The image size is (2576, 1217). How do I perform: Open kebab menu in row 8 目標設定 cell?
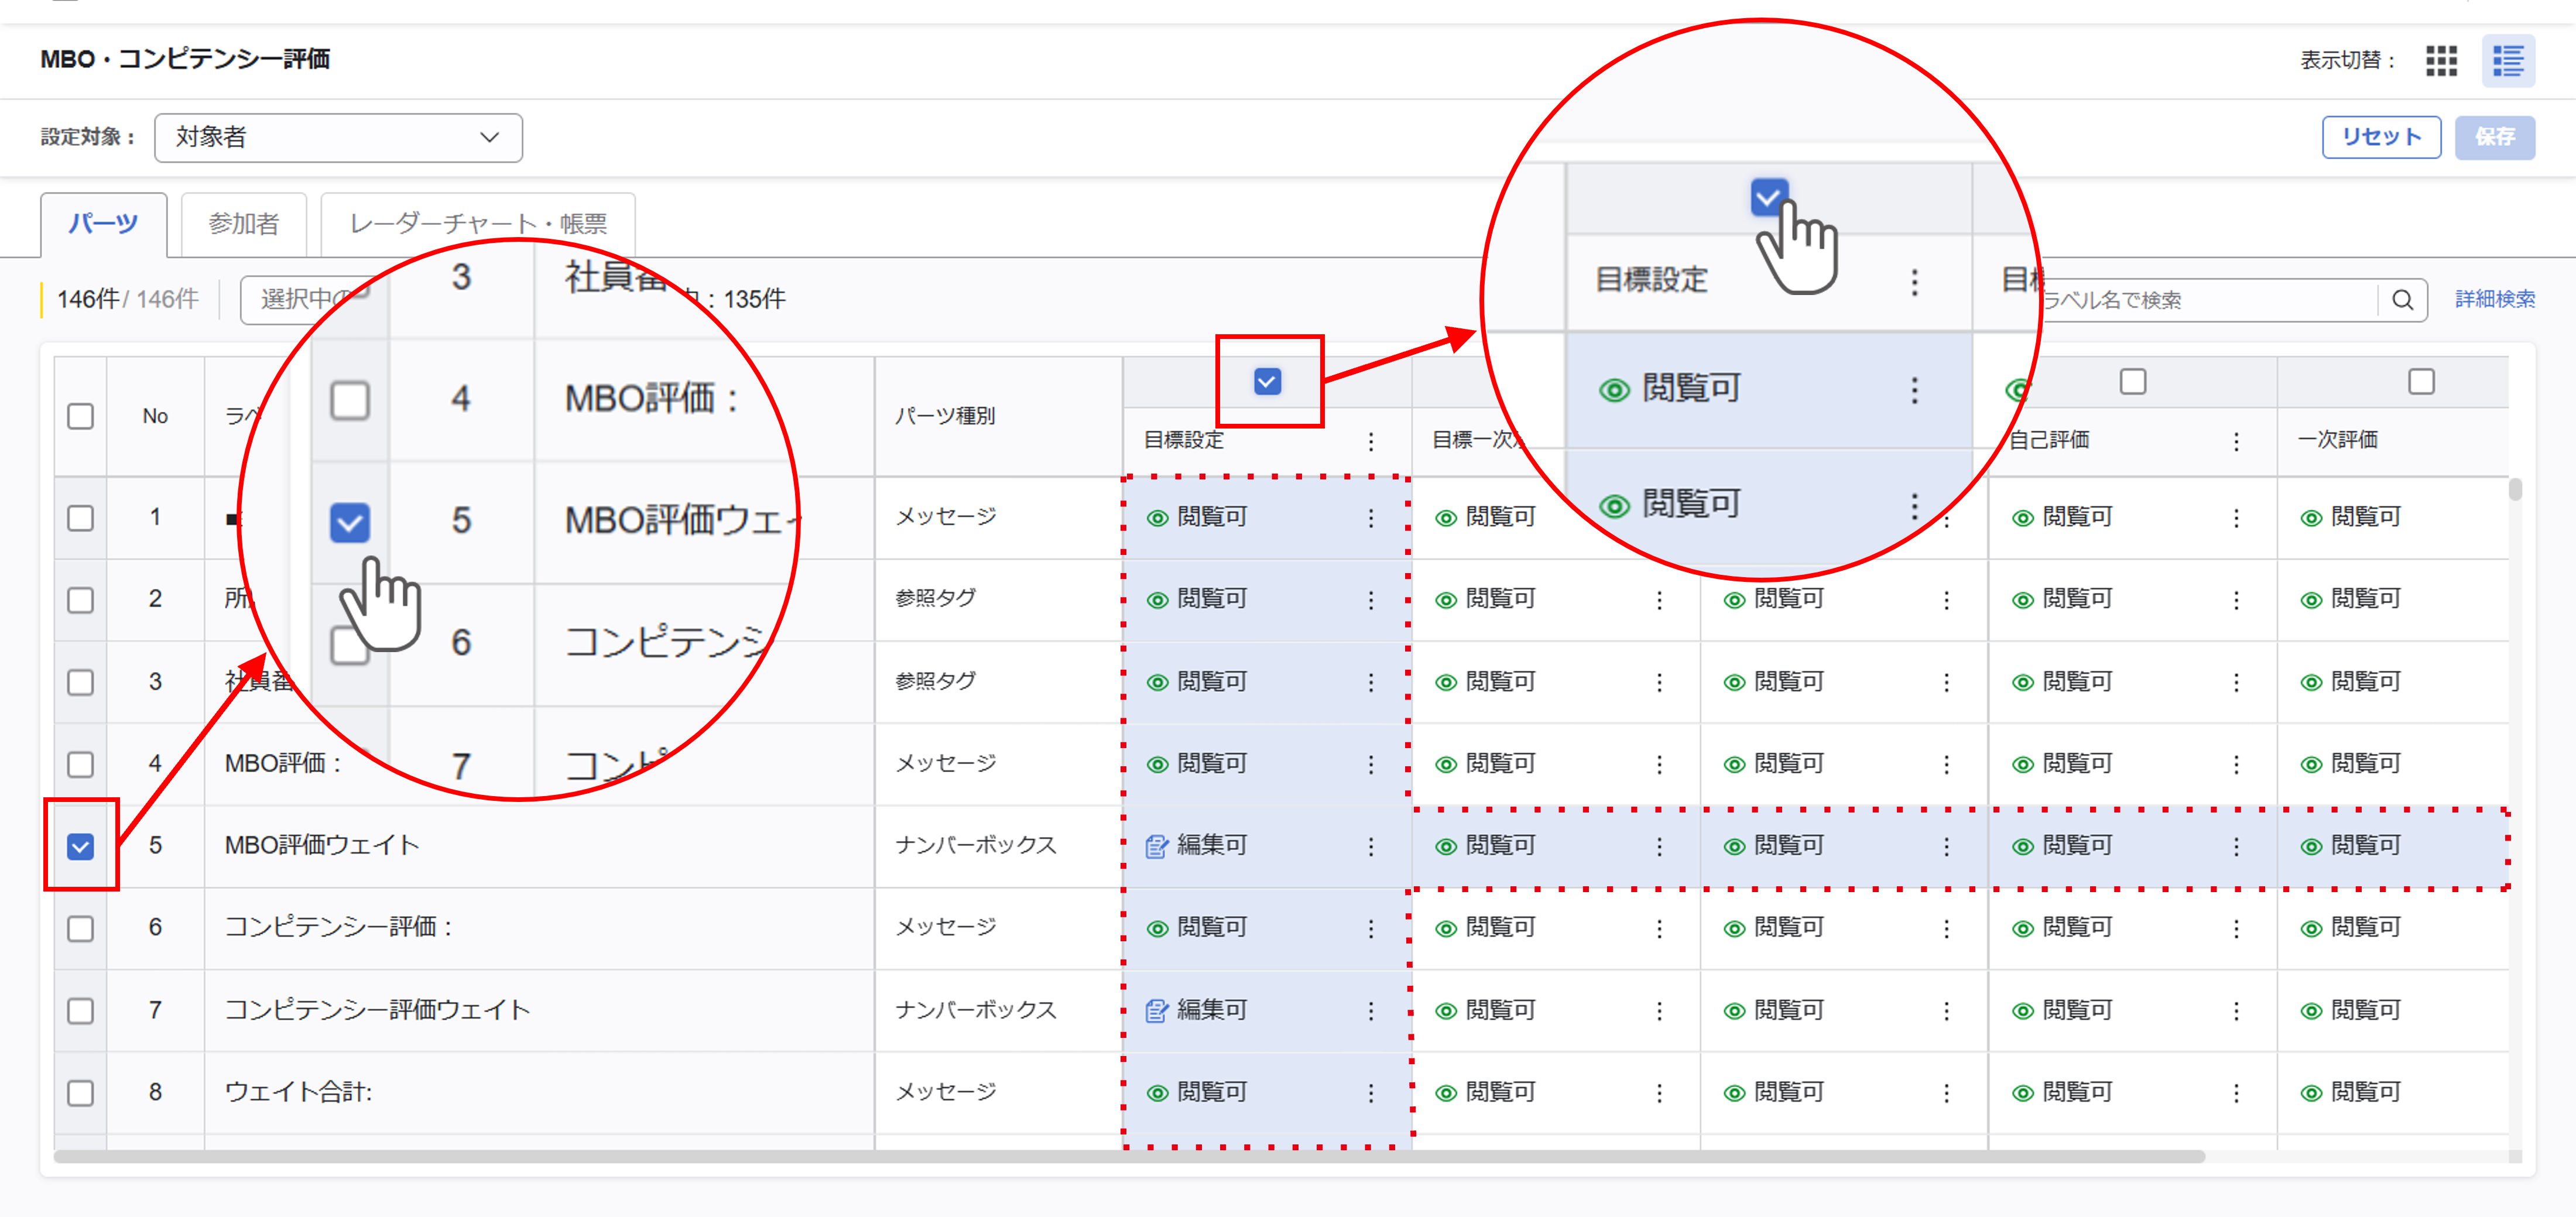point(1370,1093)
